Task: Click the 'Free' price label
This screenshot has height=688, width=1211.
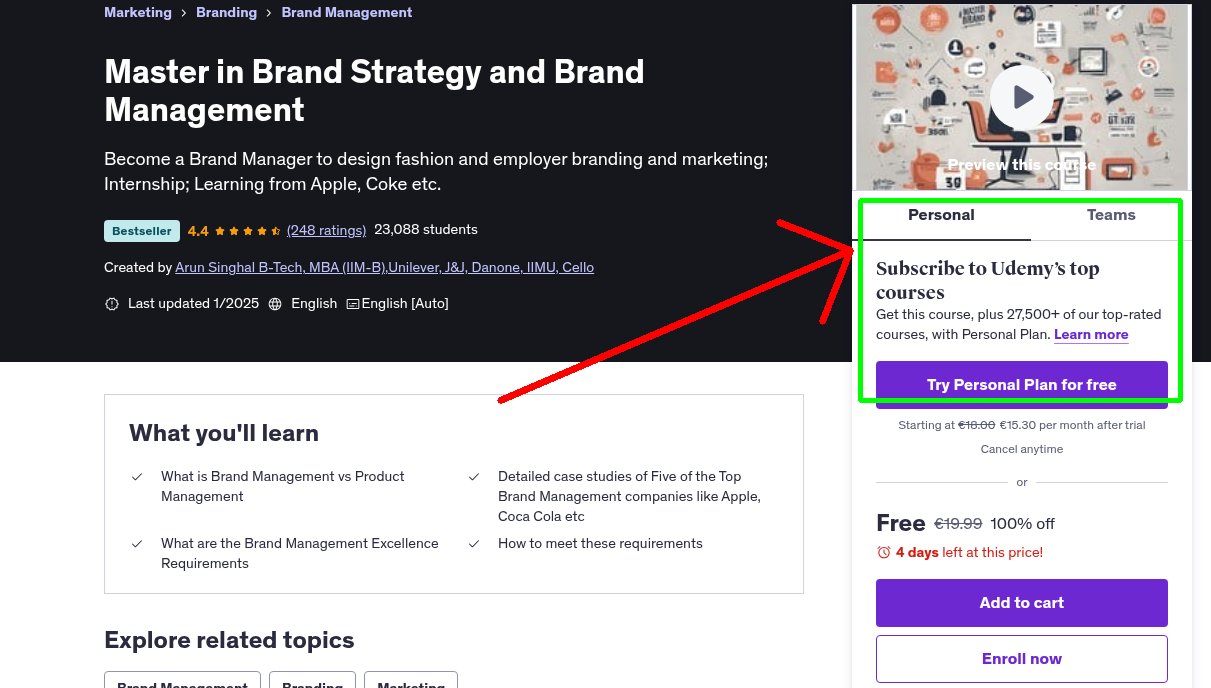Action: (x=901, y=523)
